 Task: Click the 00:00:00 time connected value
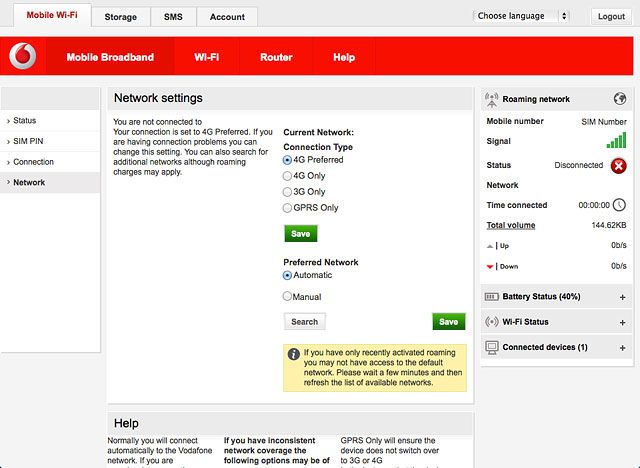[x=594, y=205]
